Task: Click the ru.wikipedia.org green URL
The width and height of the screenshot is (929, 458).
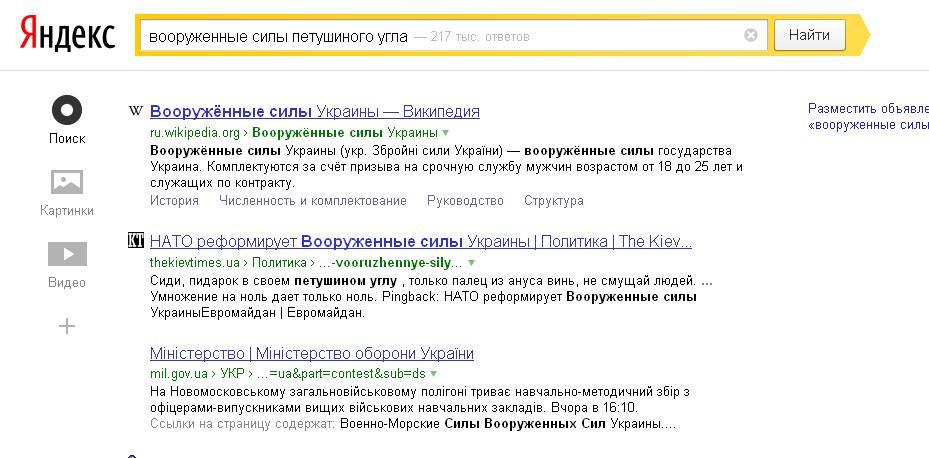Action: tap(195, 133)
